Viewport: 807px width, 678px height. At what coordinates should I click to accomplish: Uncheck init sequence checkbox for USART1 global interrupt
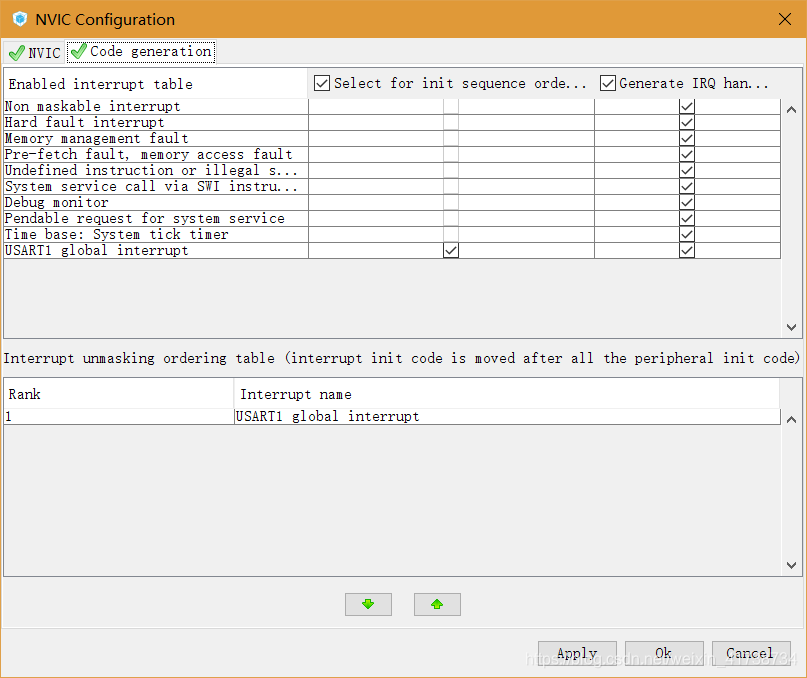(451, 251)
